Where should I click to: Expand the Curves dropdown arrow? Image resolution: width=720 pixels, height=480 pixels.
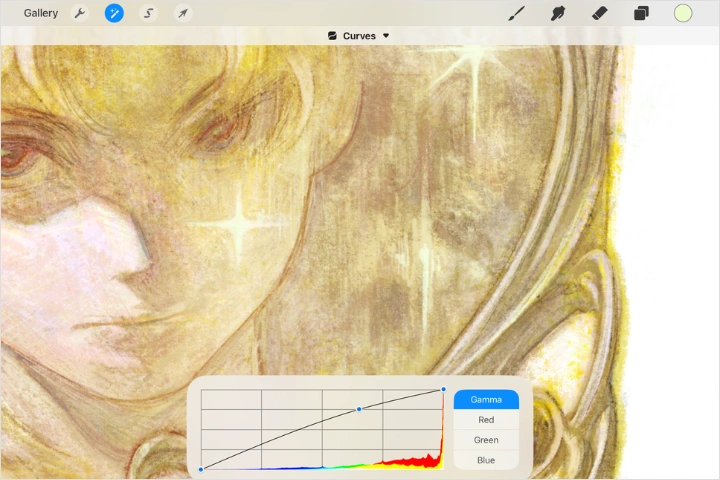tap(386, 35)
